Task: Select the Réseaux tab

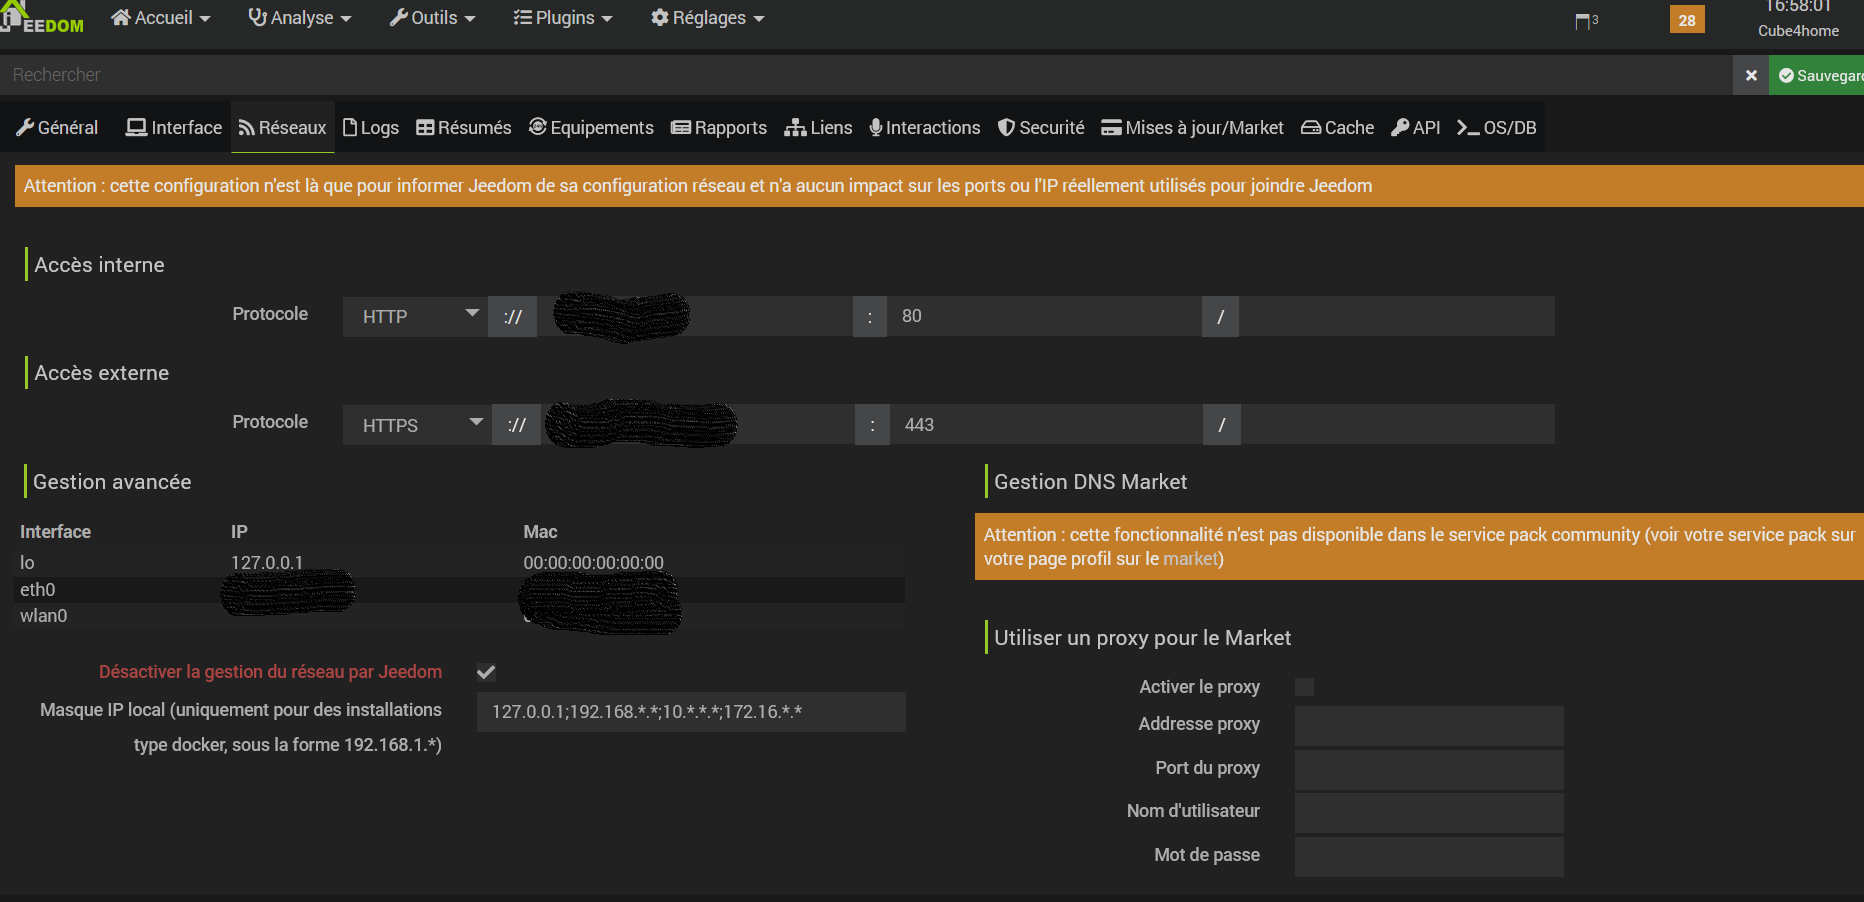Action: click(x=282, y=128)
